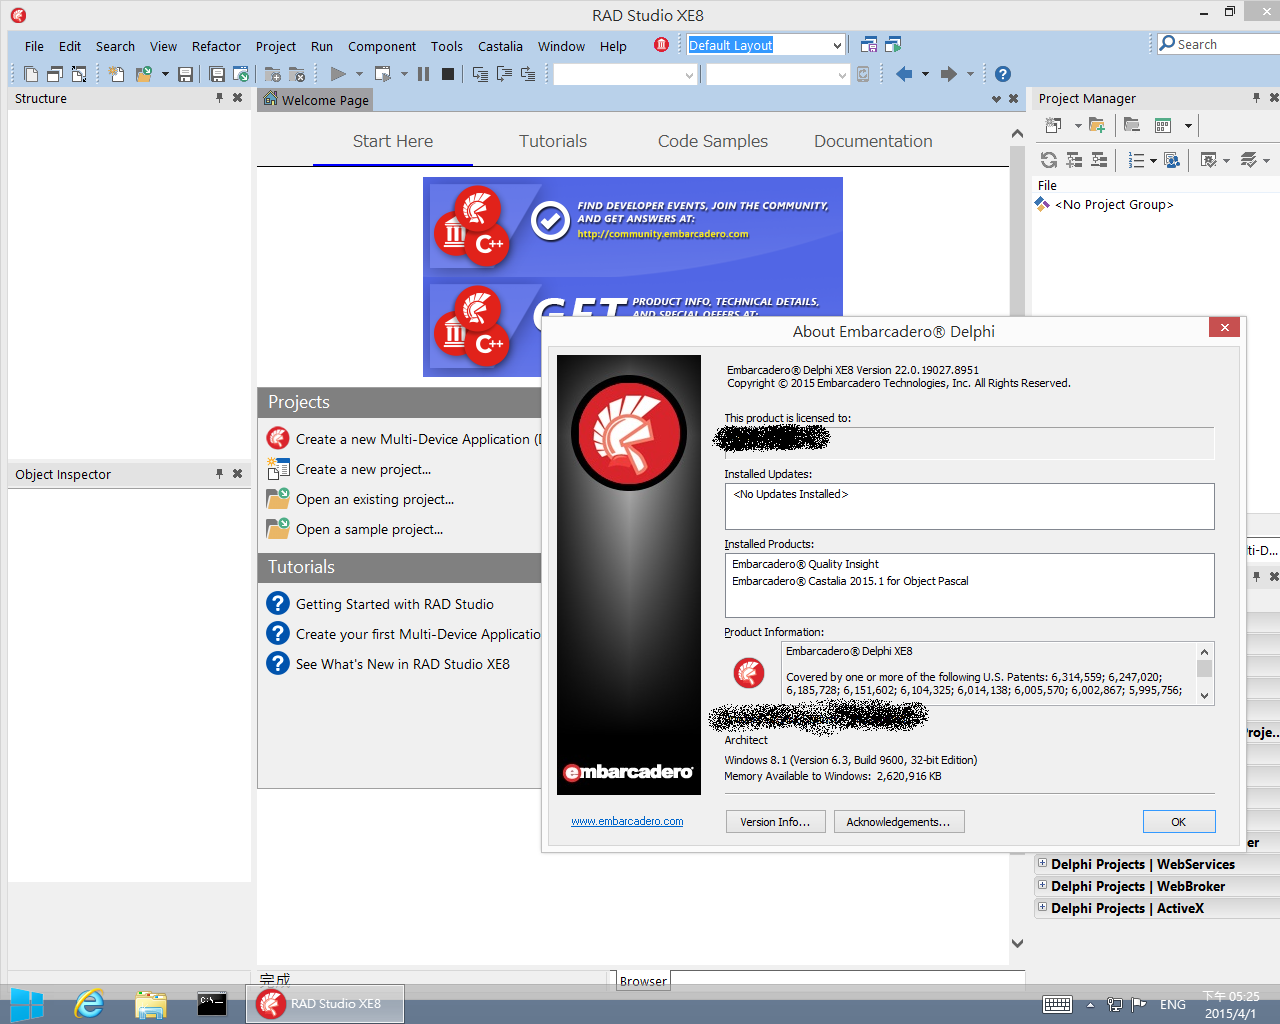Open the Tools menu
Viewport: 1280px width, 1024px height.
446,46
